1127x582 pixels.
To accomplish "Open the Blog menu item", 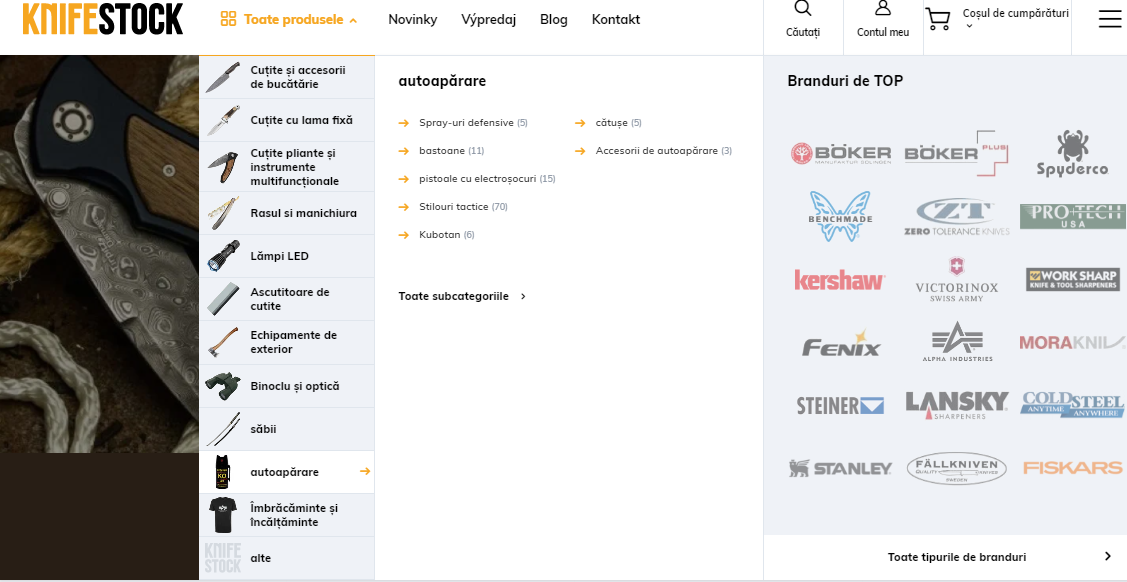I will 553,19.
